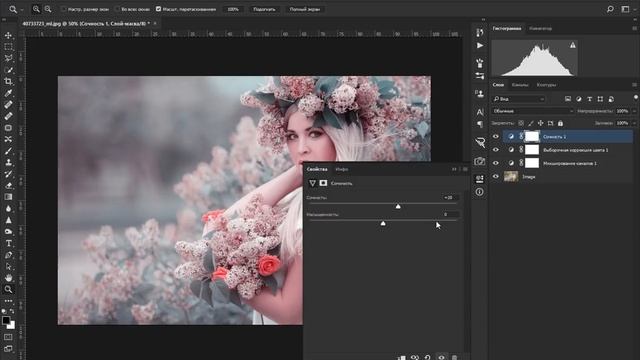Open the Actions play-icon panel
Image resolution: width=640 pixels, height=360 pixels.
point(480,45)
